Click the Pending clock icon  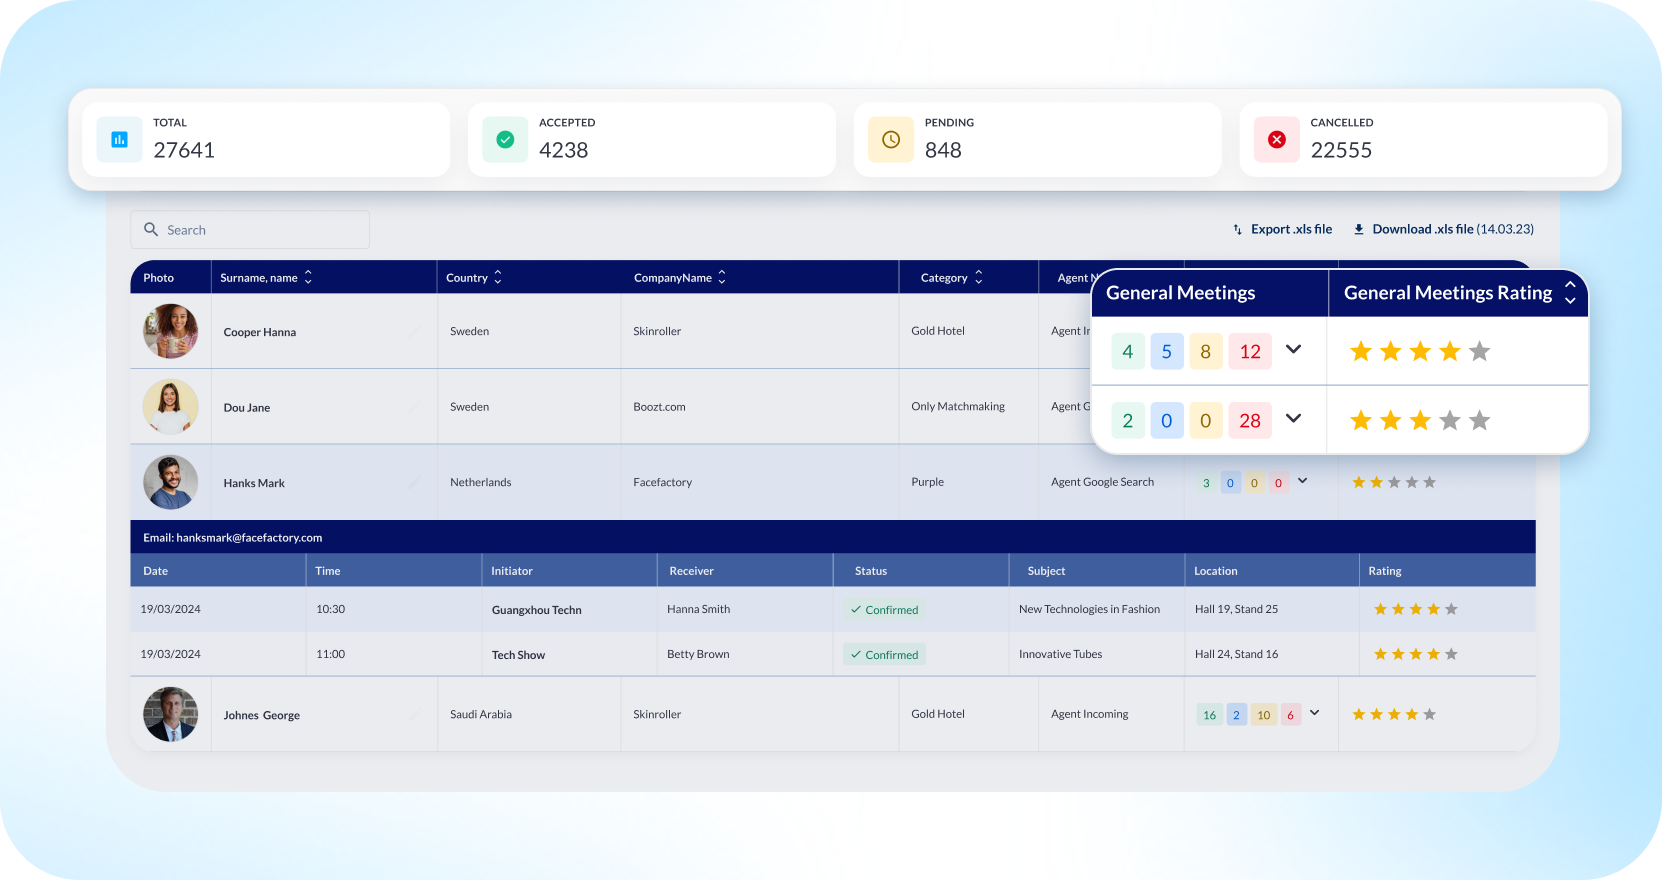891,140
